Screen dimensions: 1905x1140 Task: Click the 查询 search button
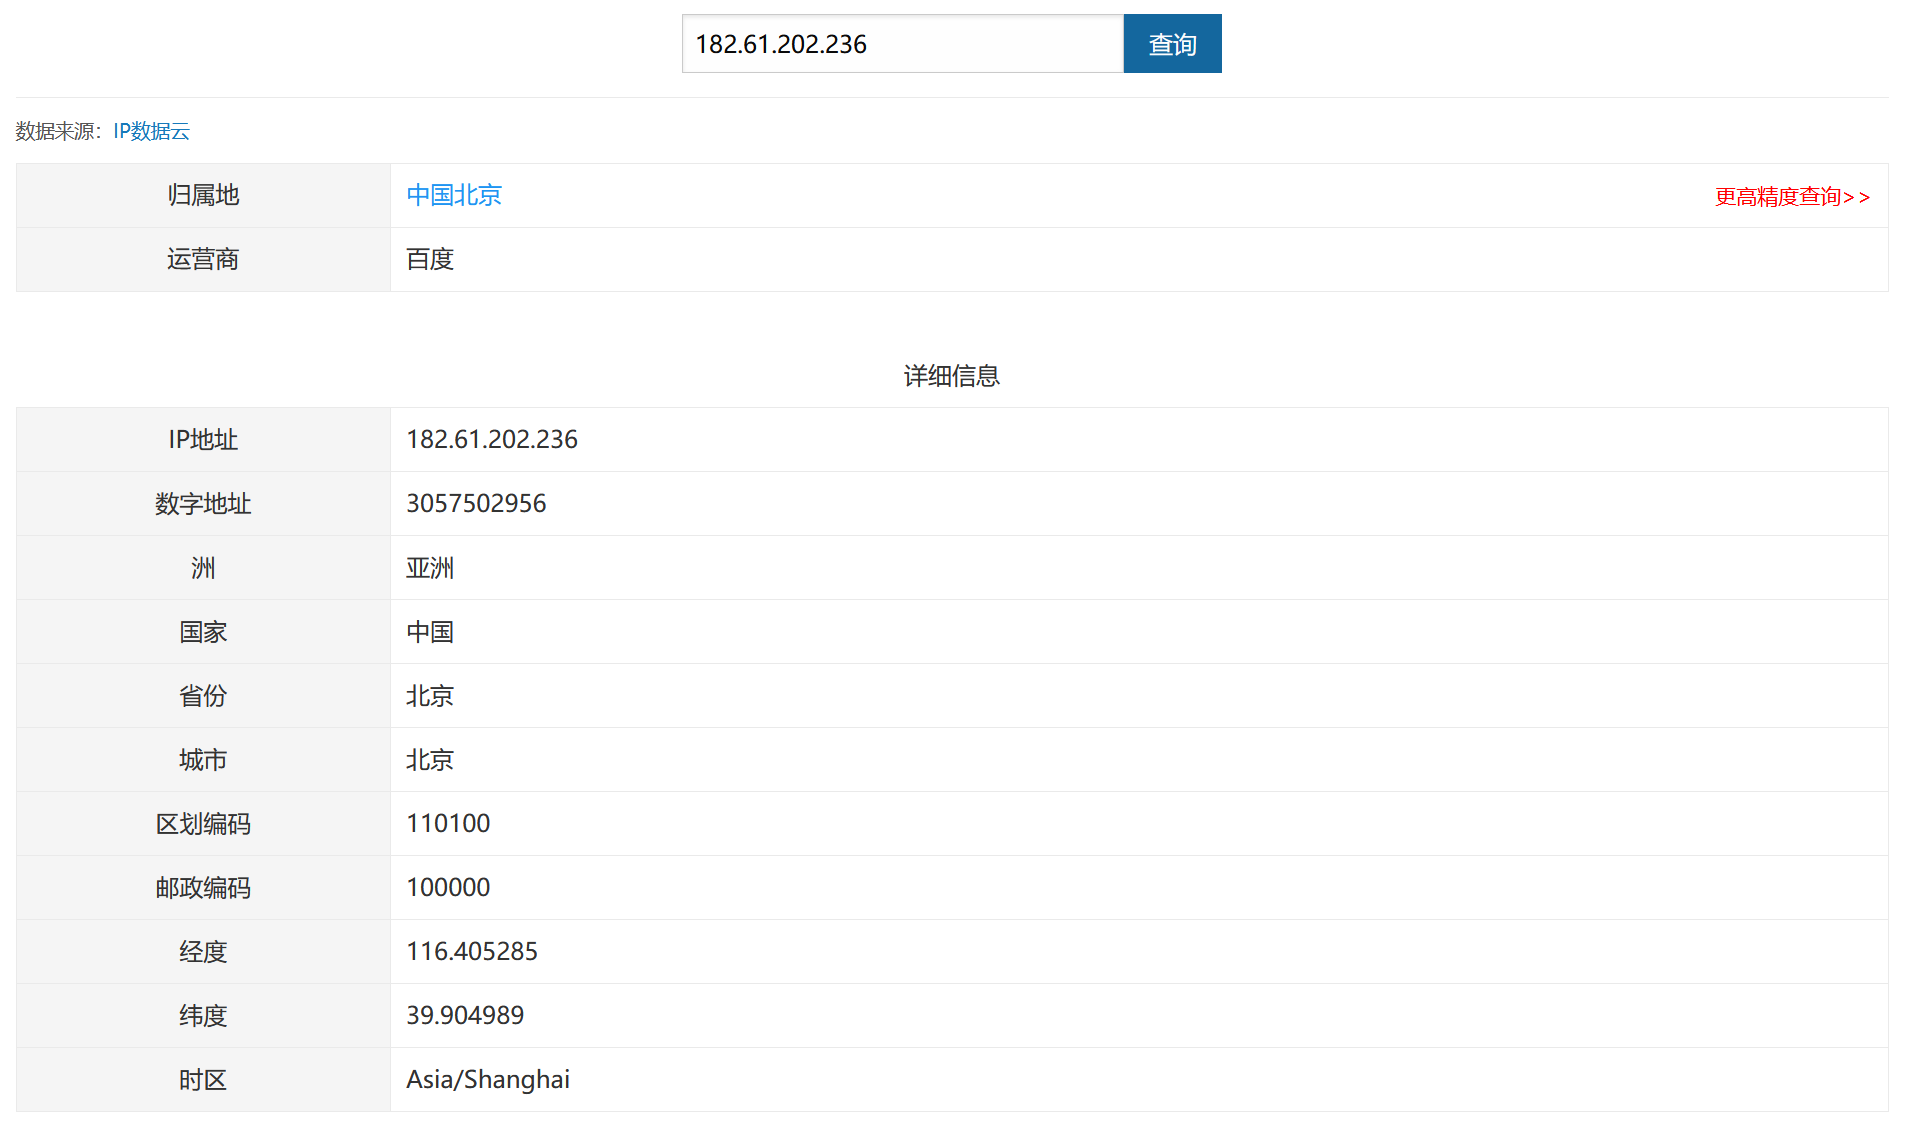point(1171,43)
